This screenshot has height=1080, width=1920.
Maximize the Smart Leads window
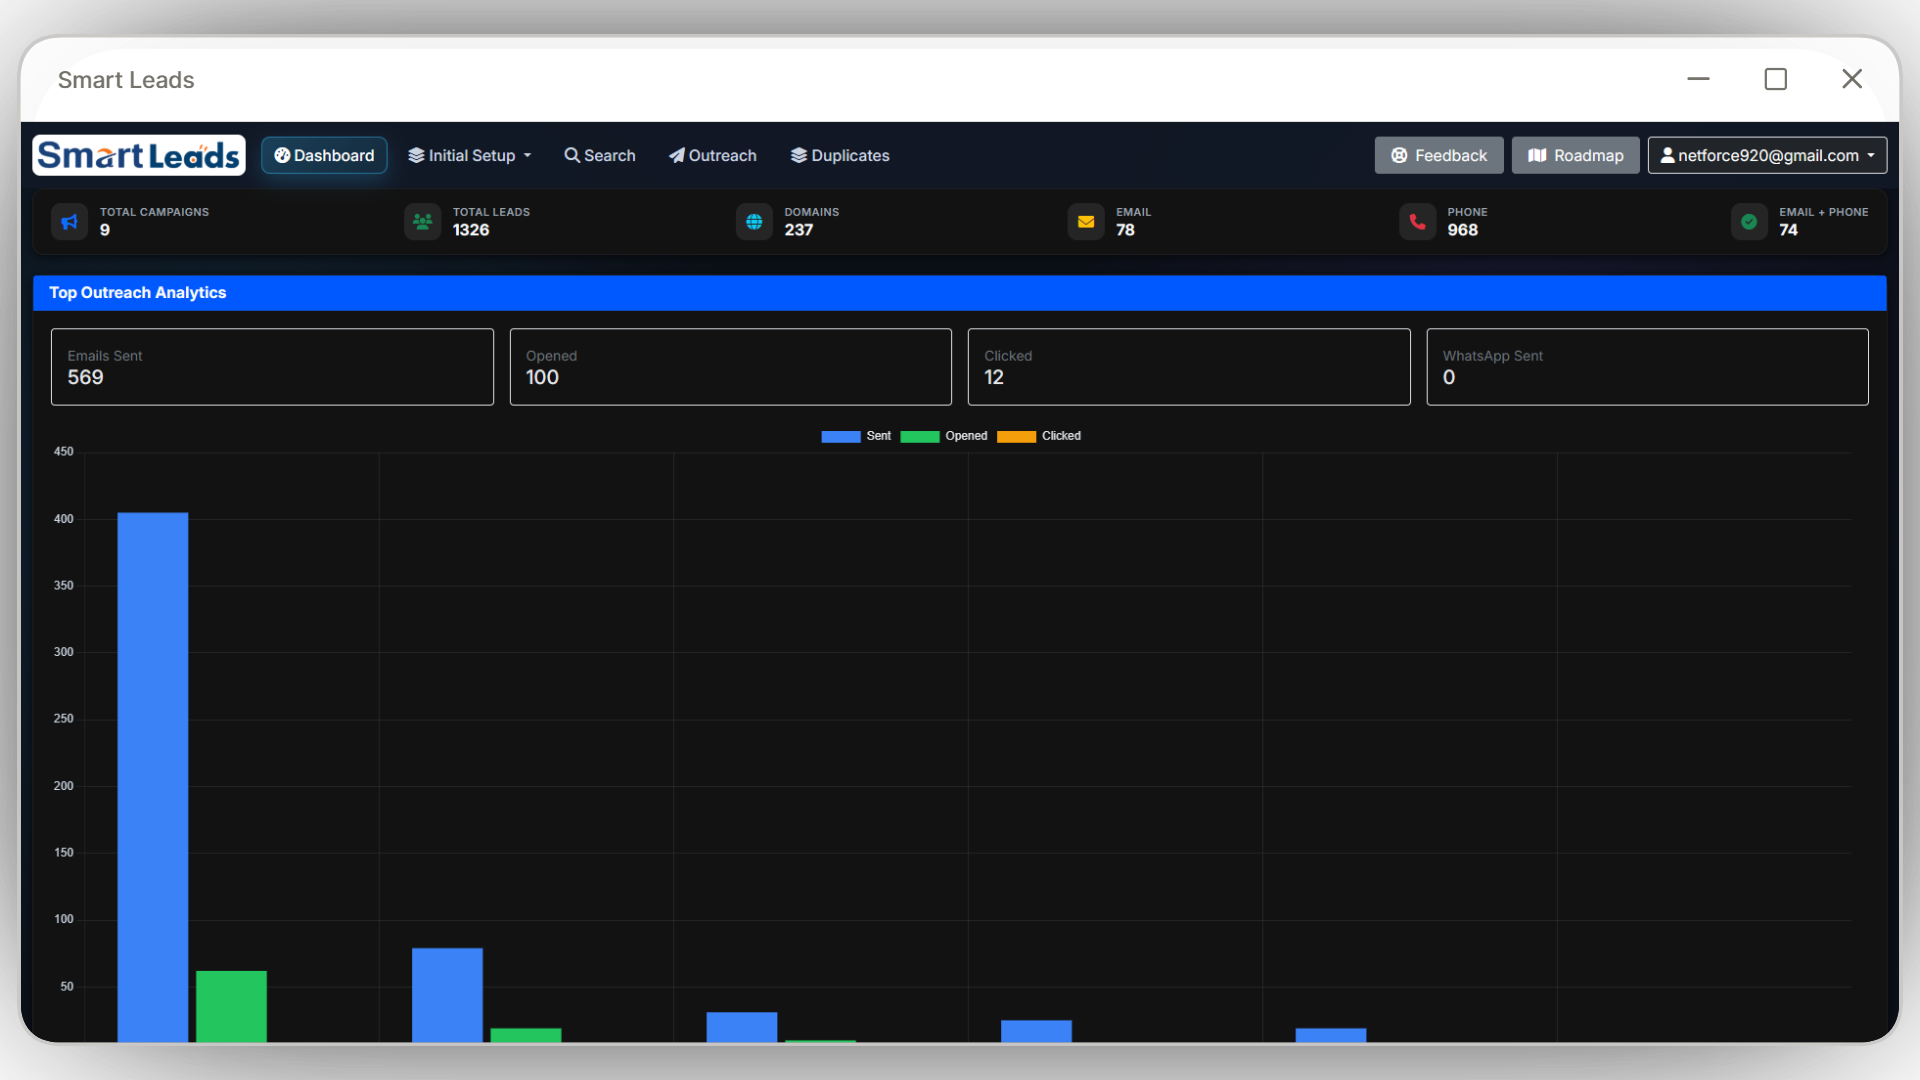(1775, 79)
